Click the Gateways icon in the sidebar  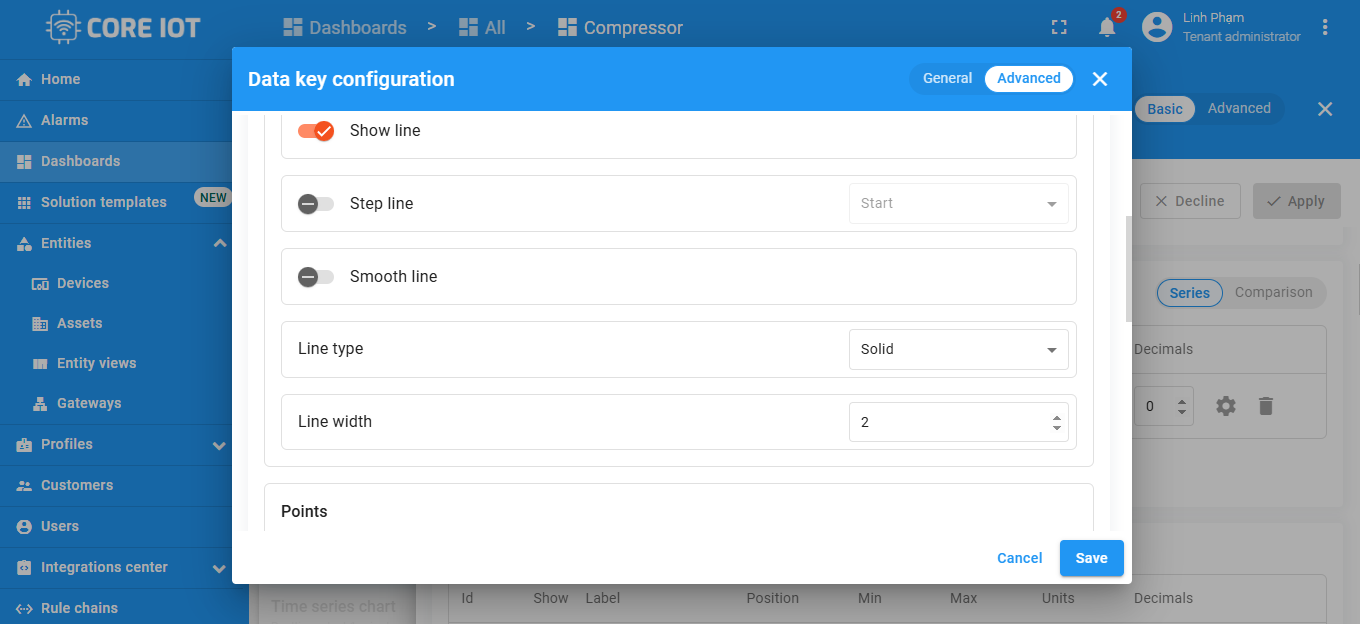click(41, 404)
